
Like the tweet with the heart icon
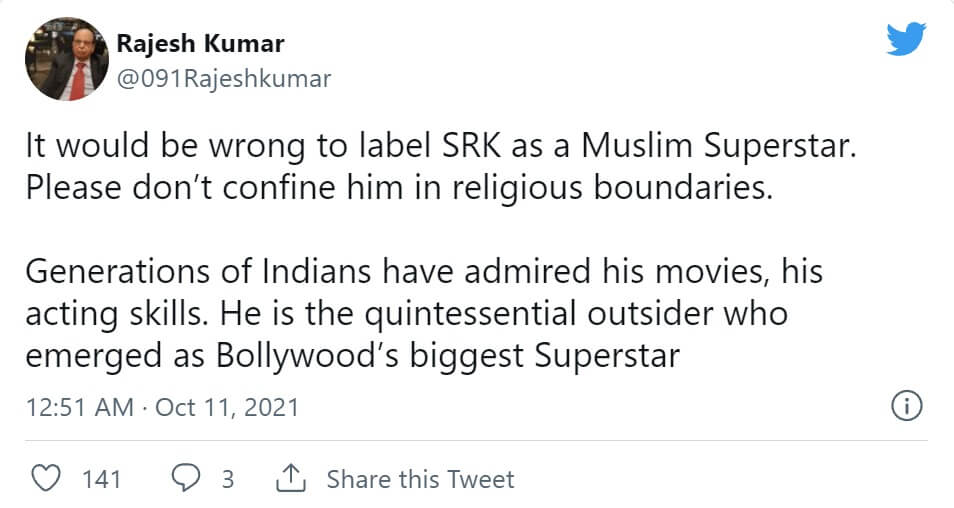46,479
